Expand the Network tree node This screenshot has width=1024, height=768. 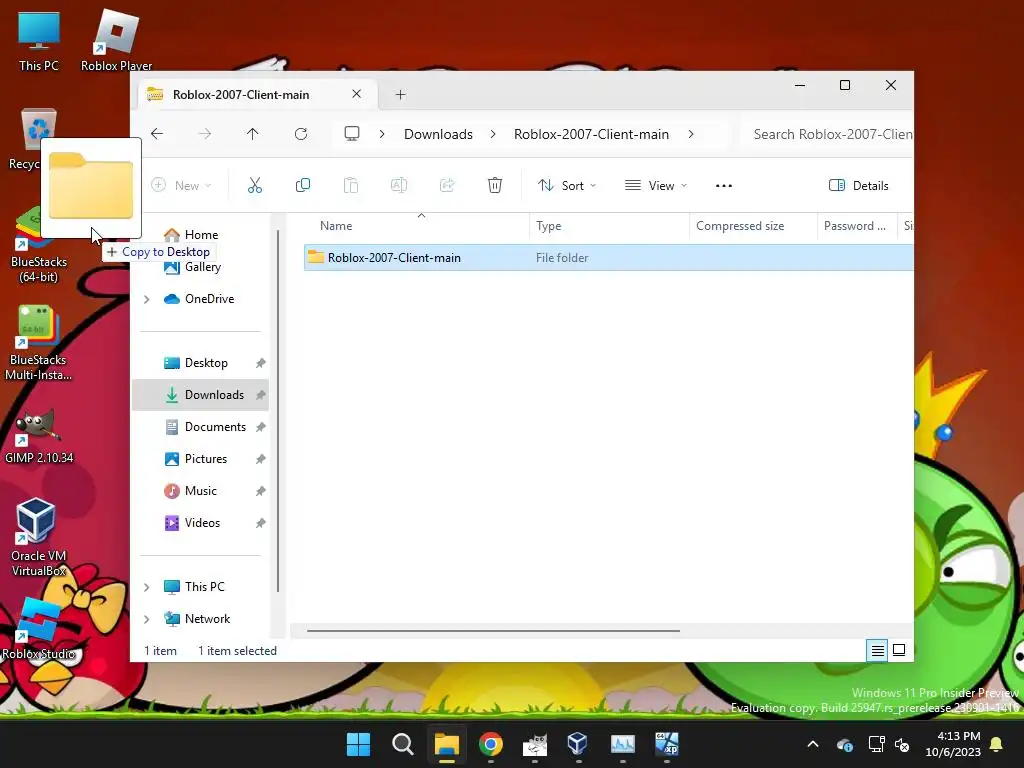click(147, 619)
